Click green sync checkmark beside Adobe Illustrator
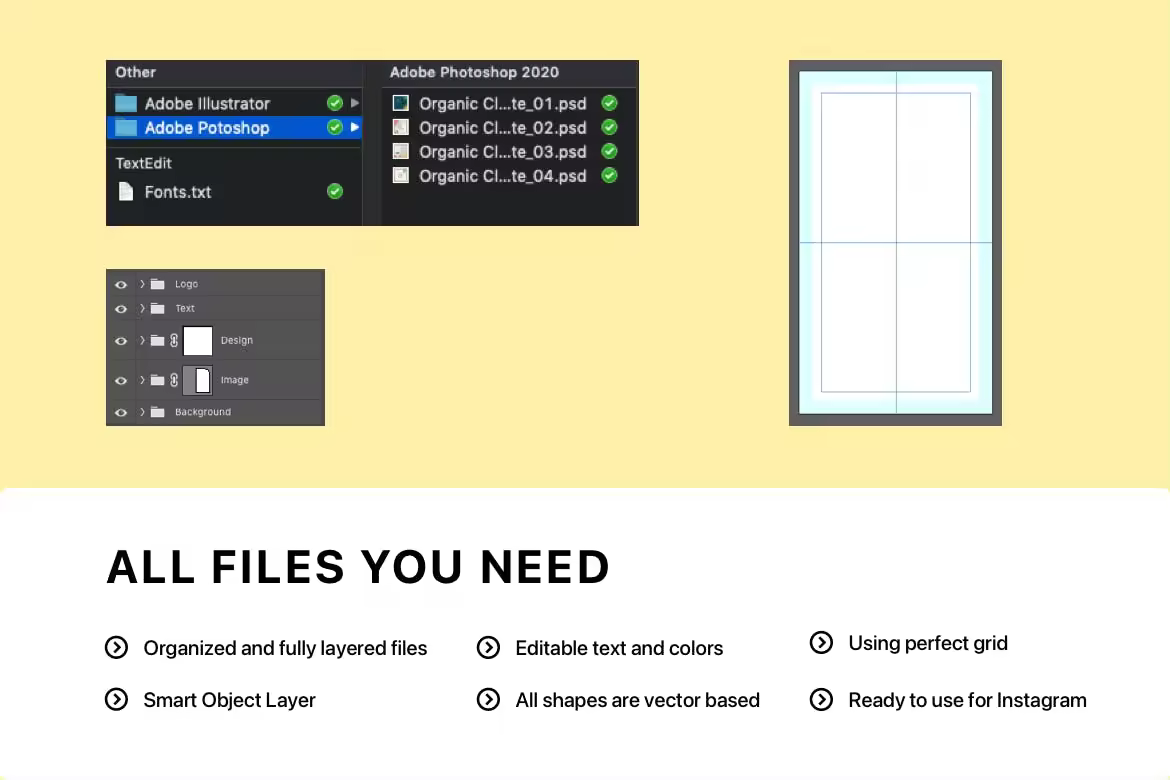 pyautogui.click(x=335, y=103)
